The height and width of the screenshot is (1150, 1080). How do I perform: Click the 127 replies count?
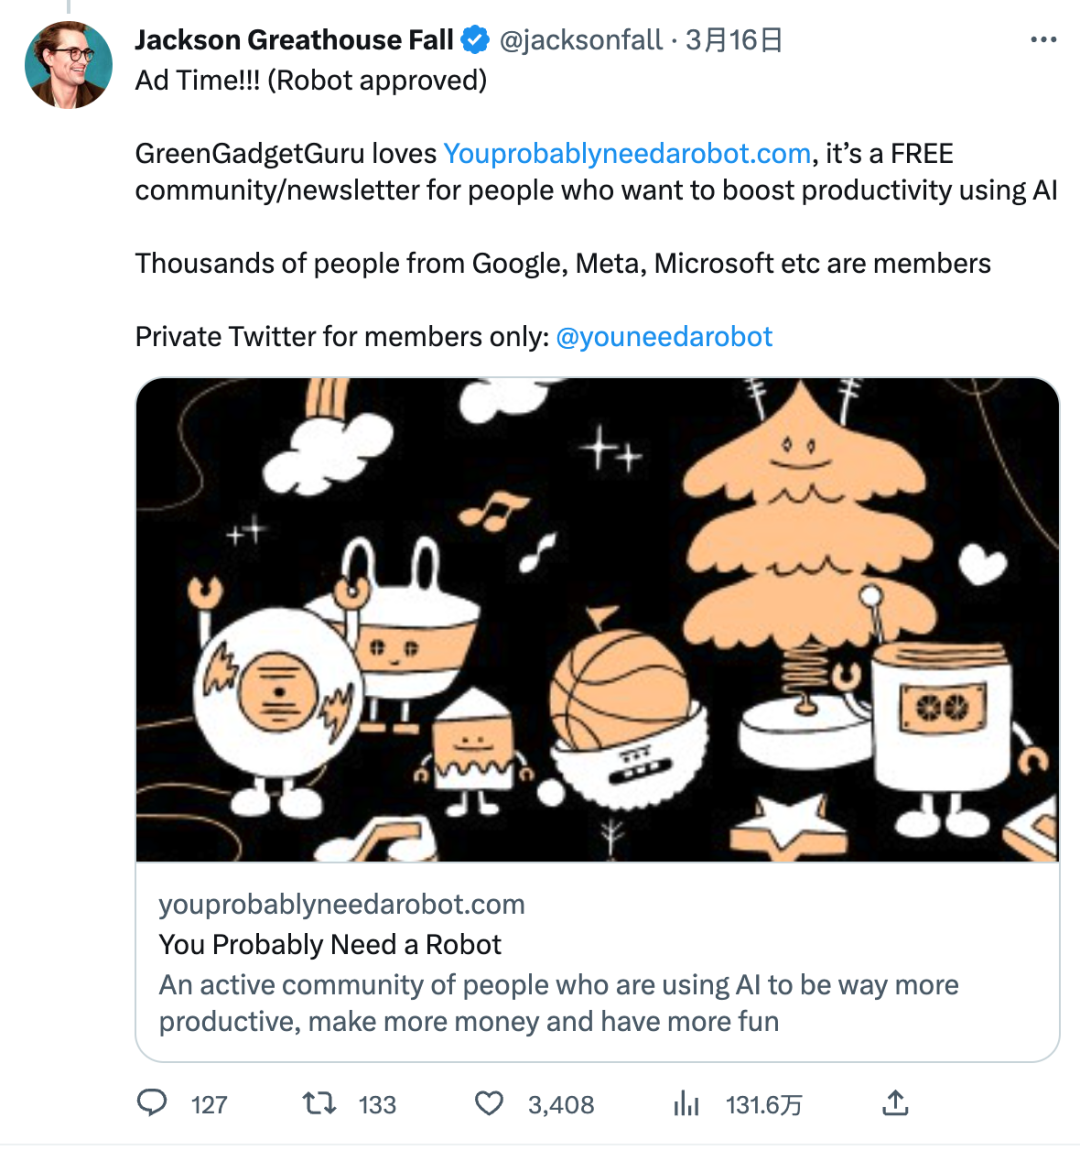(209, 1105)
